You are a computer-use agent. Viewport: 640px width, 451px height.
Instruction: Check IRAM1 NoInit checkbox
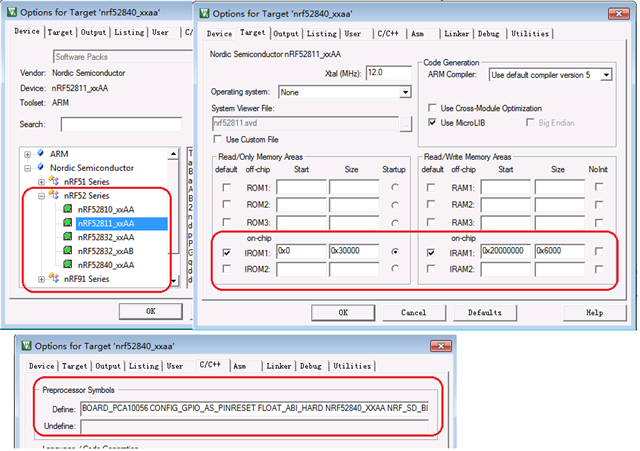(599, 251)
